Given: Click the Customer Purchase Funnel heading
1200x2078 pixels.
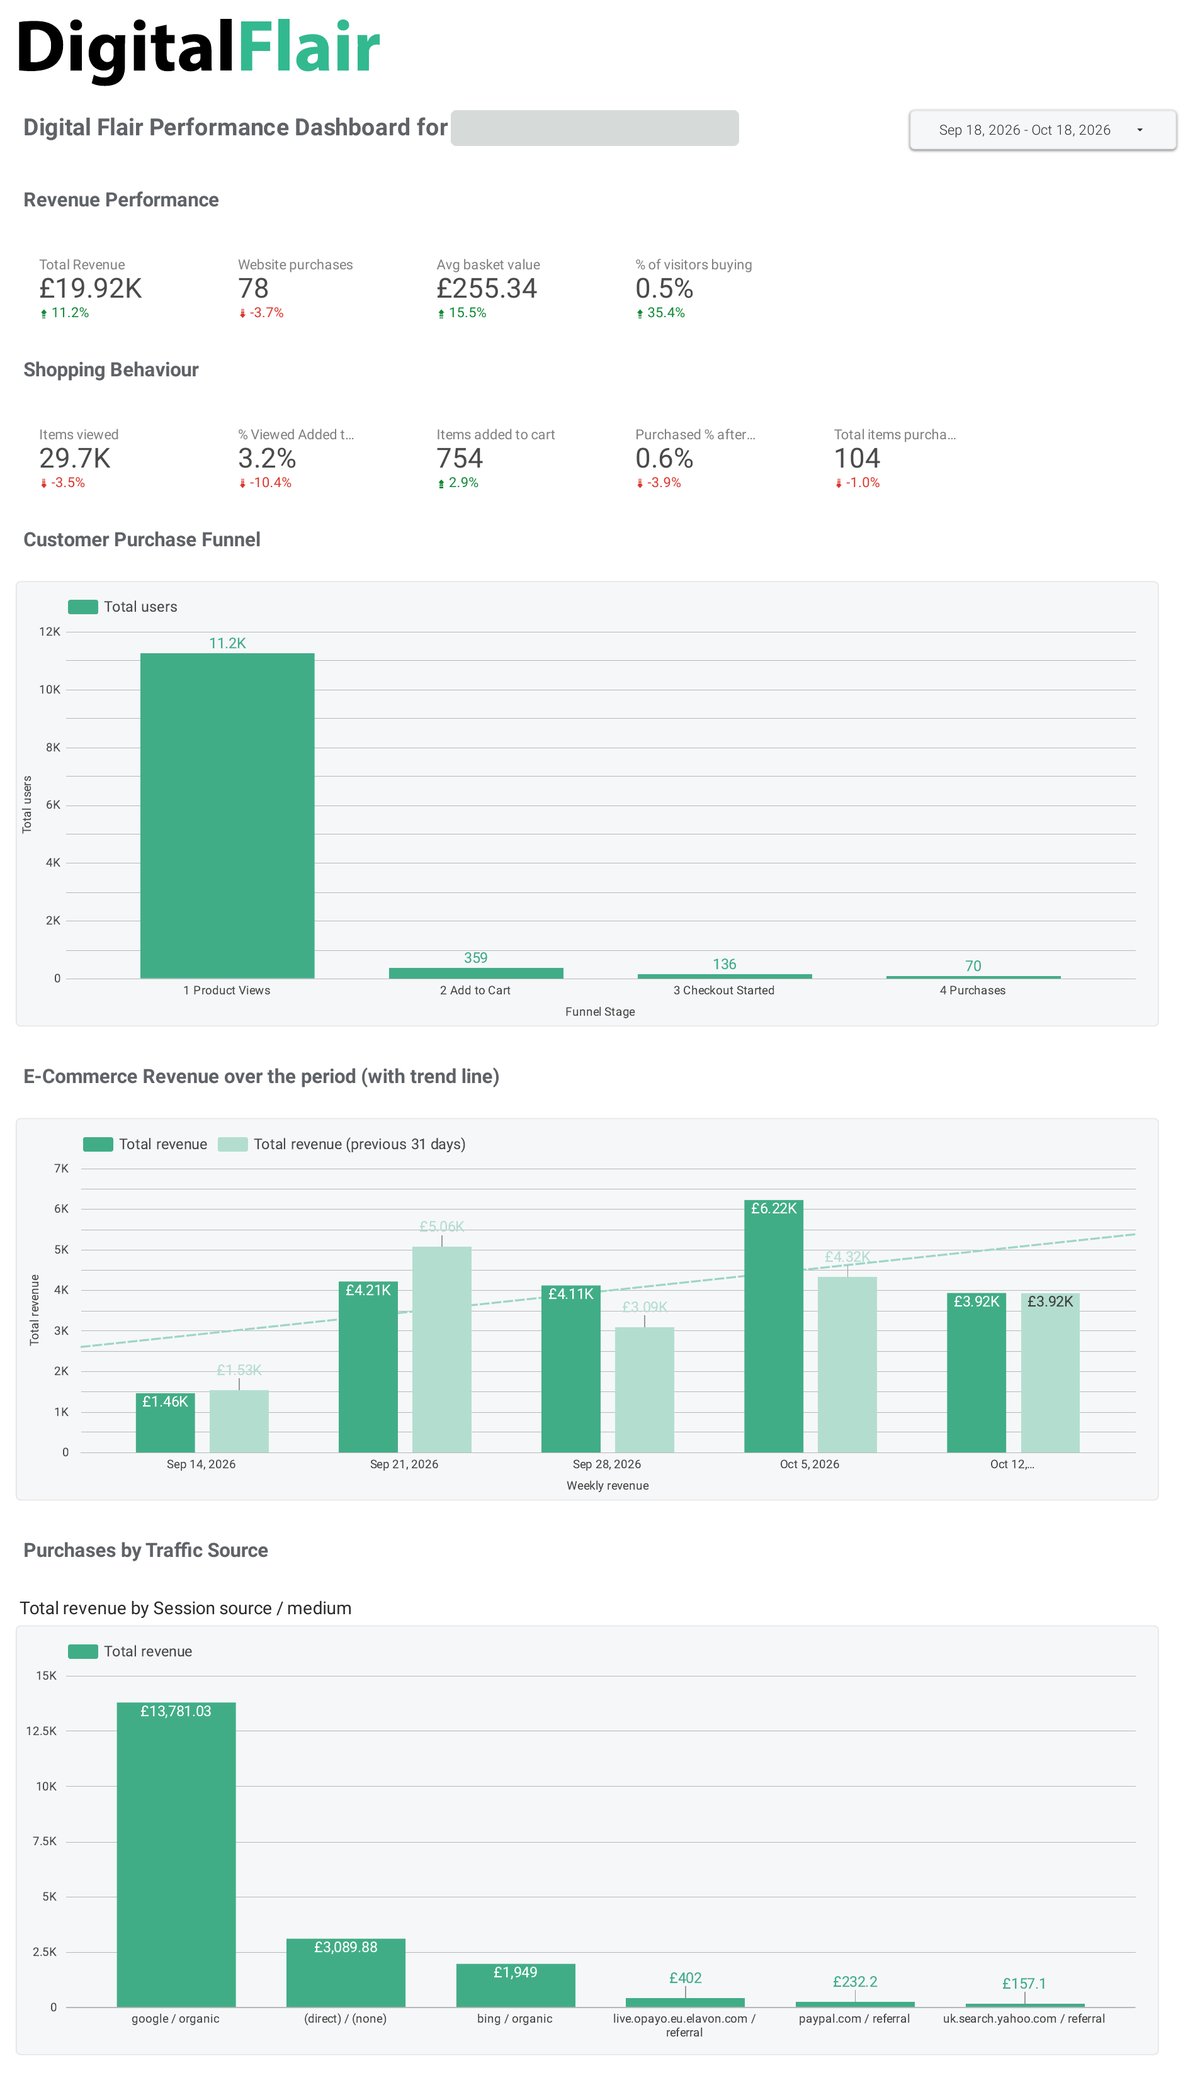Looking at the screenshot, I should click(x=142, y=540).
